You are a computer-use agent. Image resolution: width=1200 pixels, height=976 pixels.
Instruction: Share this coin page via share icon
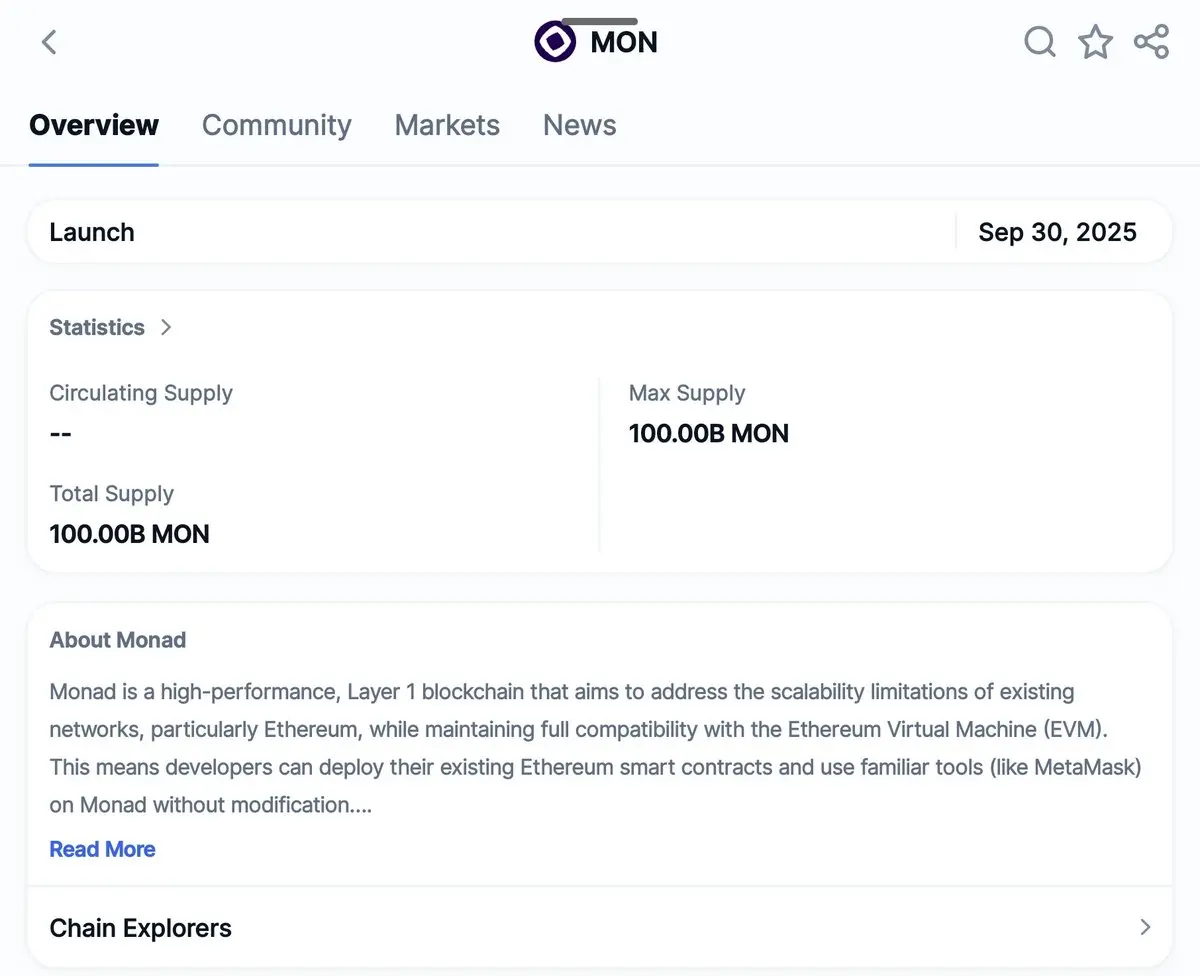1151,42
